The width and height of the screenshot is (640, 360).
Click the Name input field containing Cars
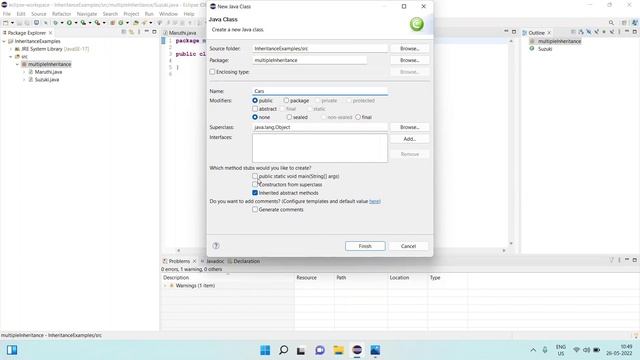point(320,91)
